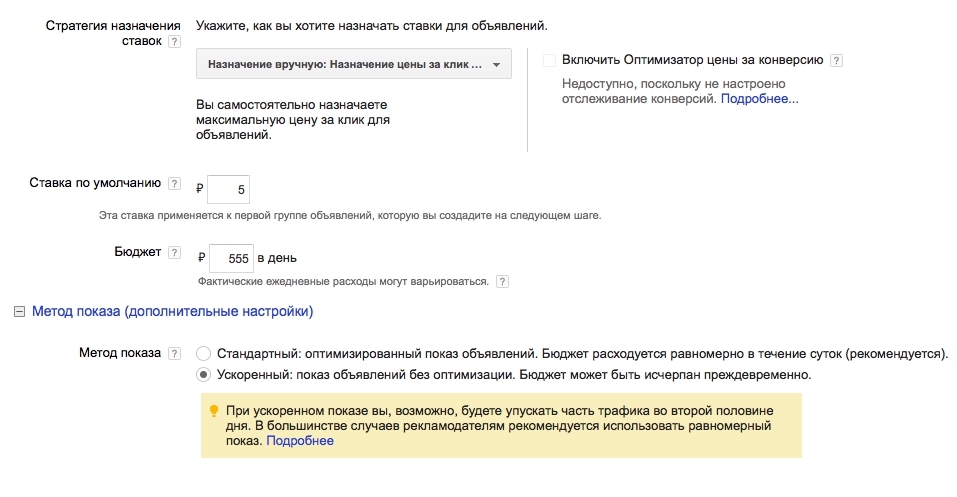Click help icon next to Бюджет label
The image size is (957, 497).
175,252
